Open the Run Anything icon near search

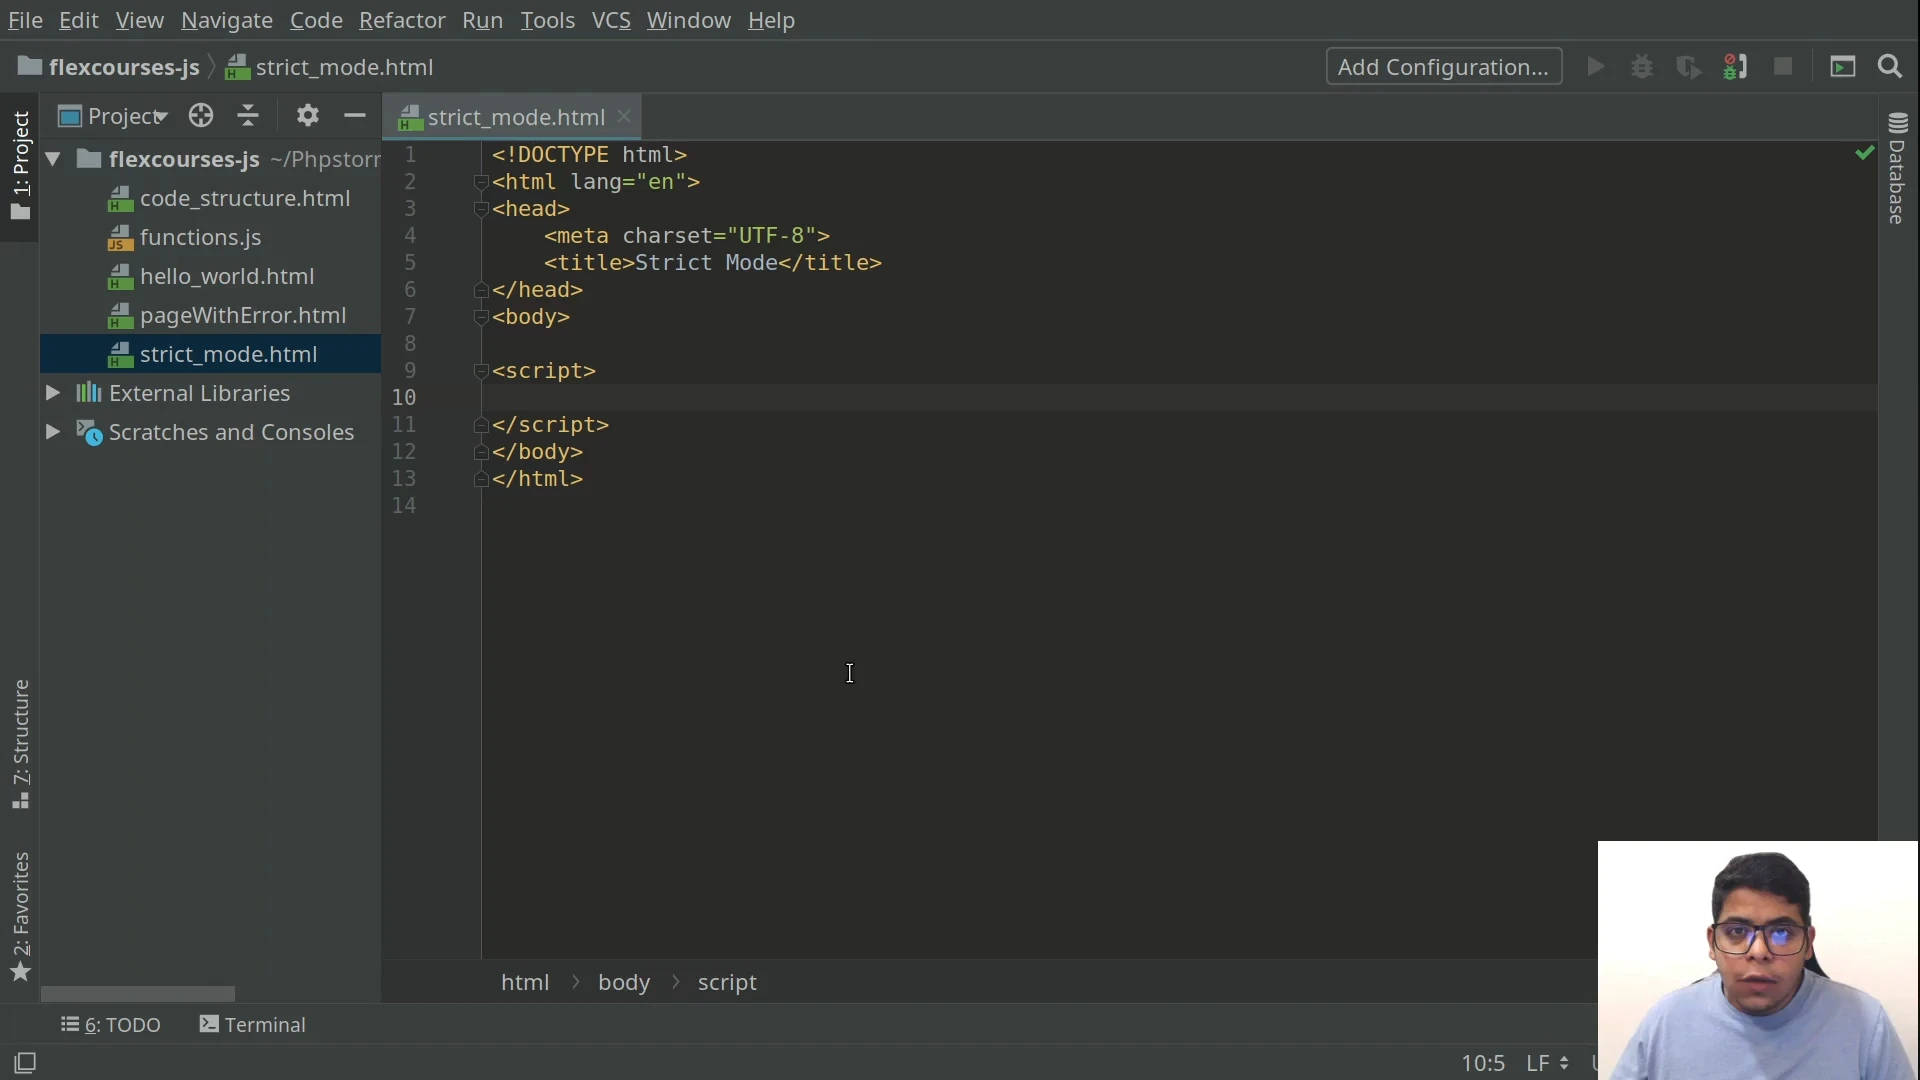[x=1843, y=67]
